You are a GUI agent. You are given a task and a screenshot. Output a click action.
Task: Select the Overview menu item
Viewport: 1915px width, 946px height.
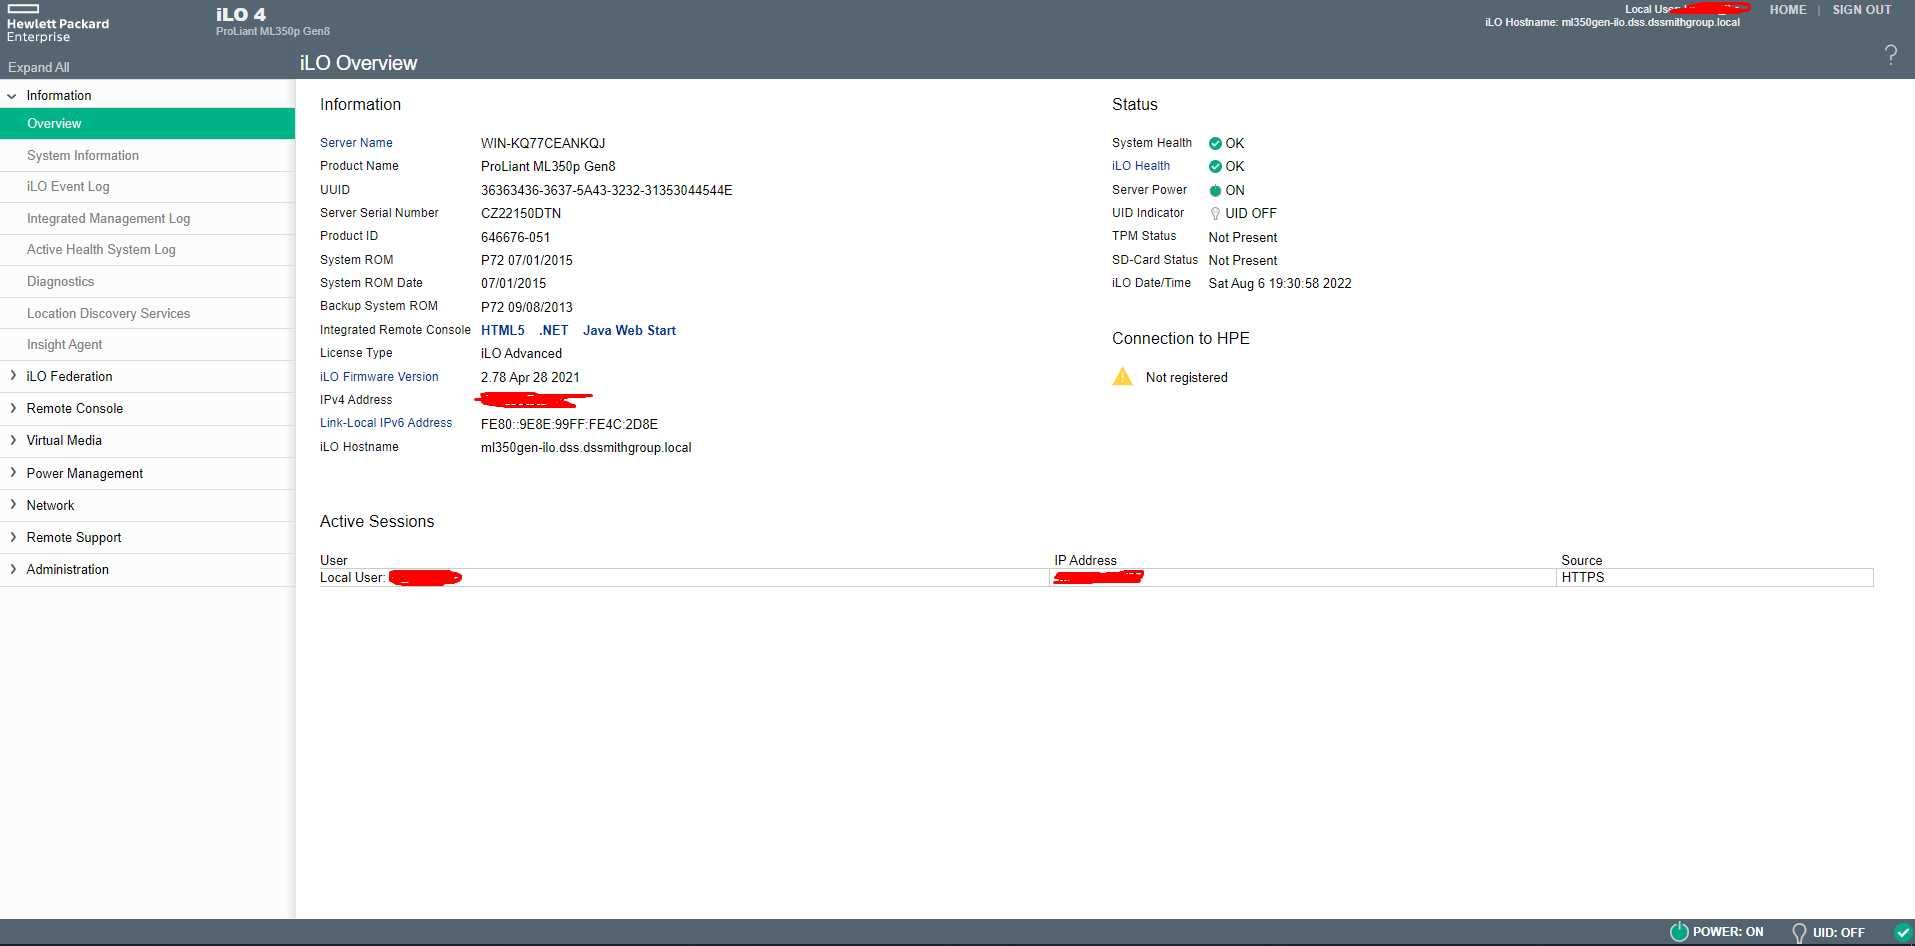(147, 123)
